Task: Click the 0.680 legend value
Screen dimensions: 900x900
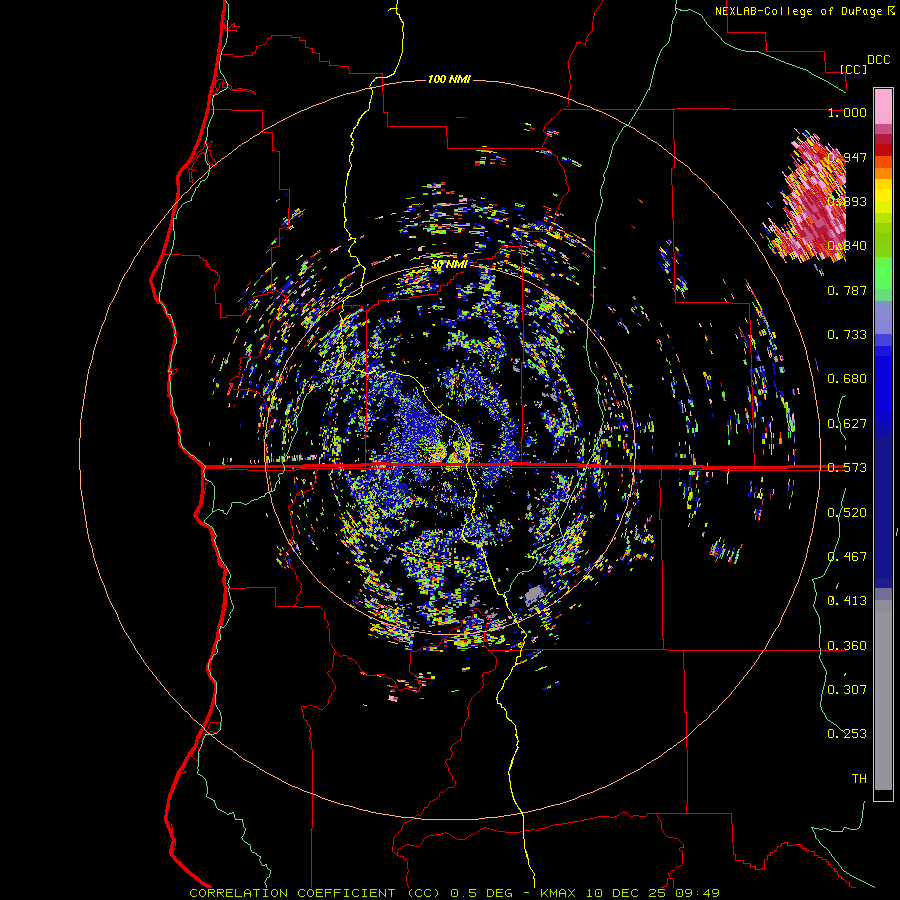Action: coord(847,379)
